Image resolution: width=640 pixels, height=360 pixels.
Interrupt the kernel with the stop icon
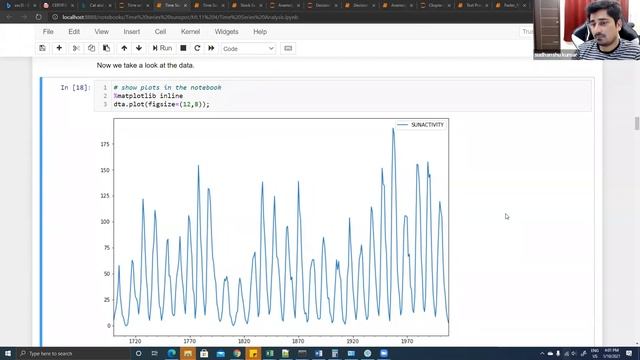coord(183,48)
